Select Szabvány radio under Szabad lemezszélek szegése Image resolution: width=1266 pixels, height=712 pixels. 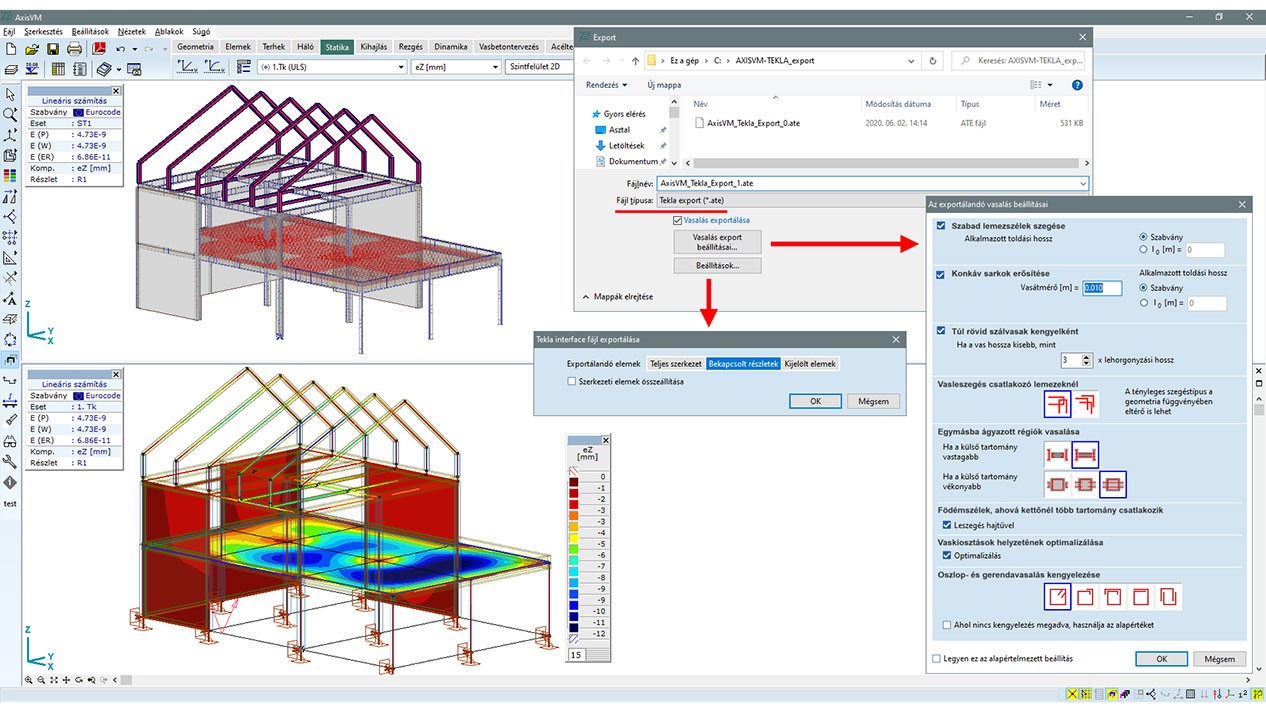click(1144, 237)
